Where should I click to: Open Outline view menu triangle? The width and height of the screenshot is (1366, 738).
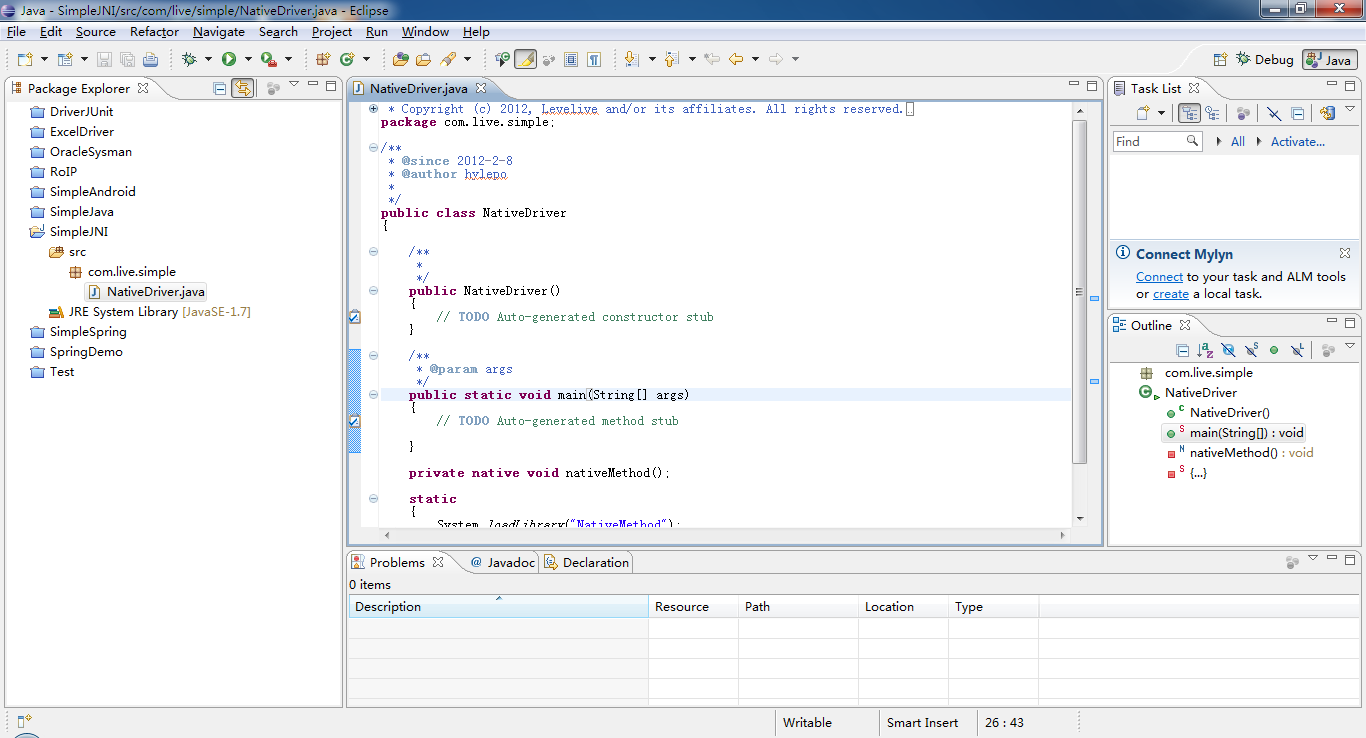click(1350, 347)
